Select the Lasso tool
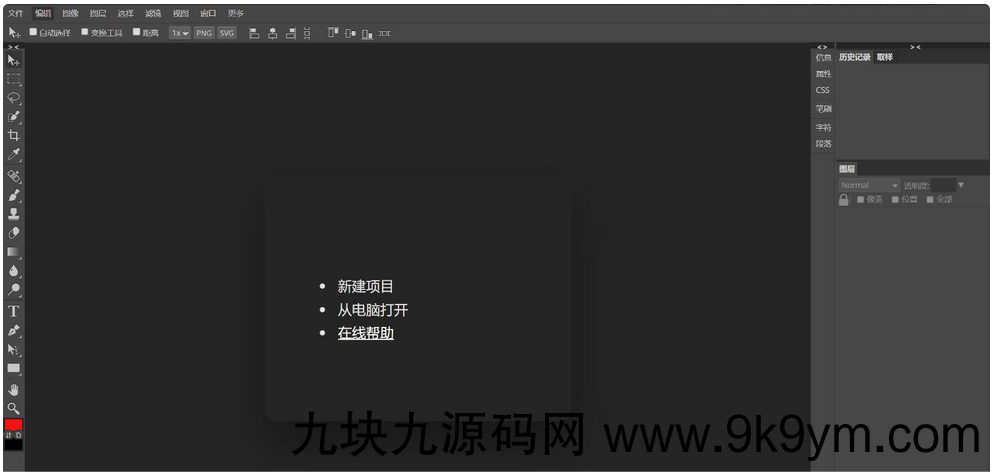Viewport: 993px width, 472px height. coord(14,98)
